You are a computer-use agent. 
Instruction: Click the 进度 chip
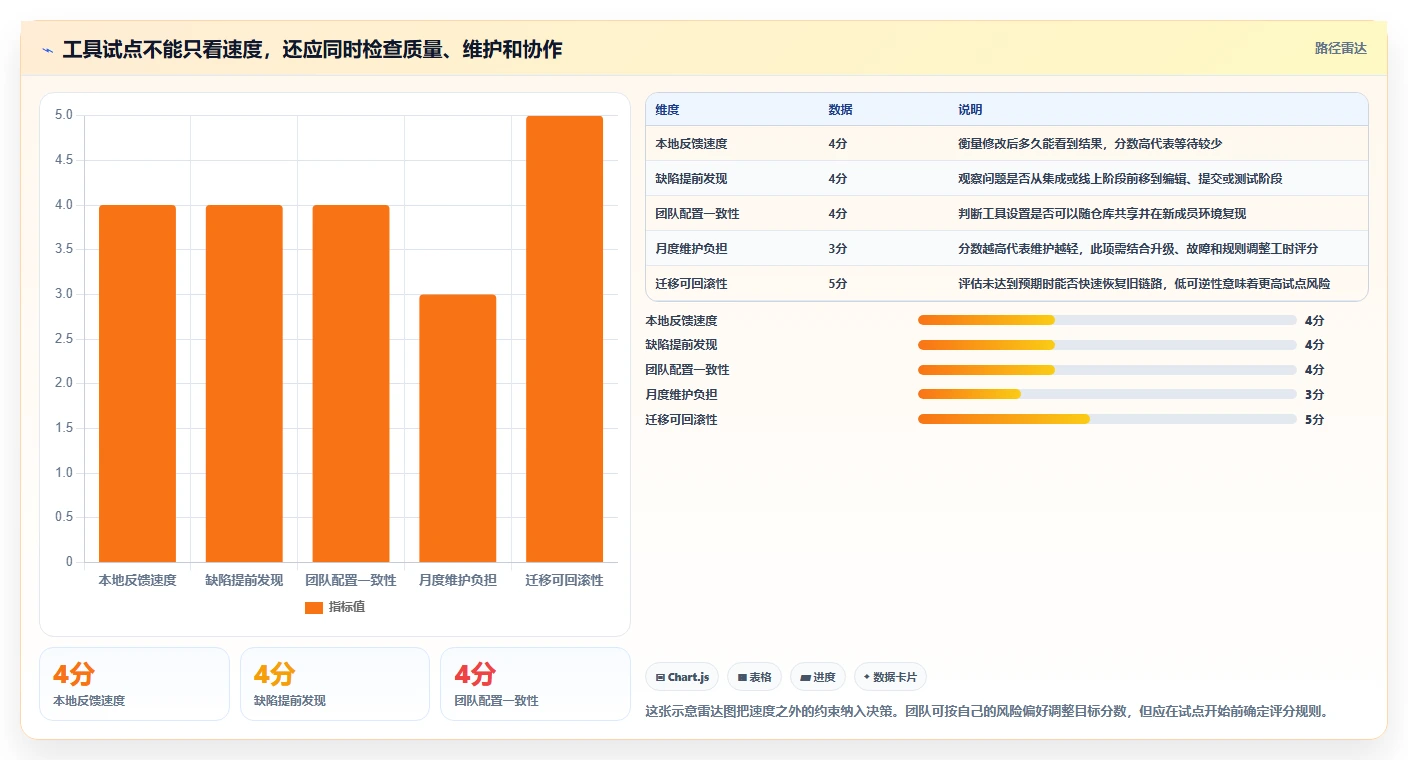tap(817, 677)
